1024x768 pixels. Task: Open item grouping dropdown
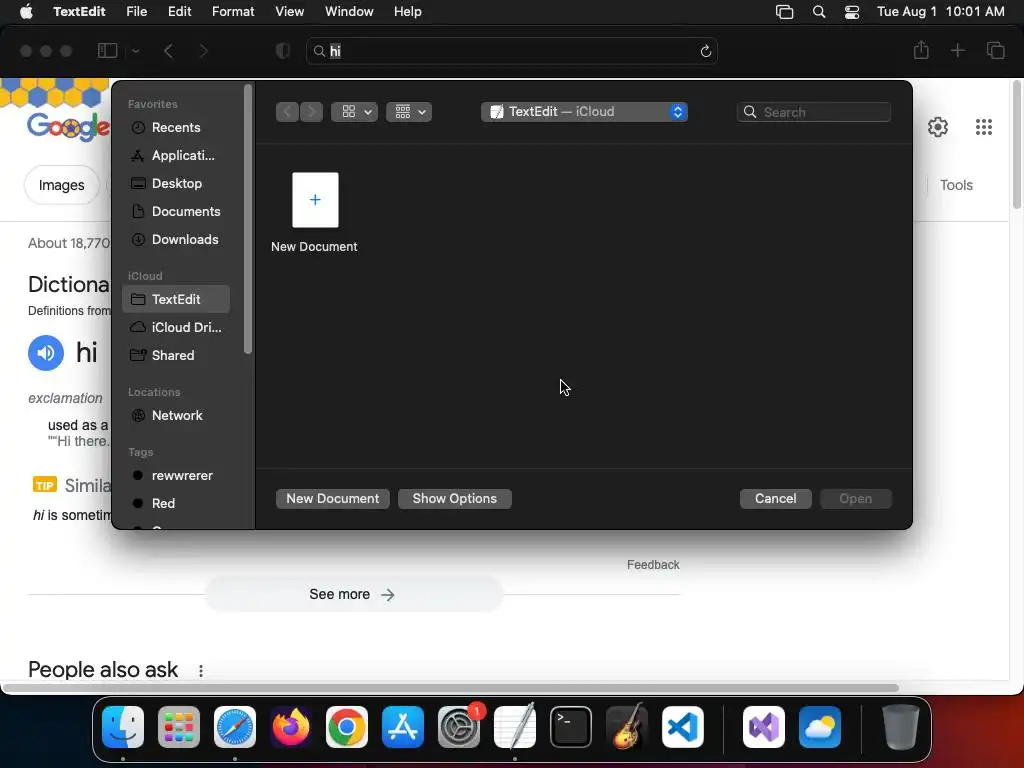click(x=409, y=112)
